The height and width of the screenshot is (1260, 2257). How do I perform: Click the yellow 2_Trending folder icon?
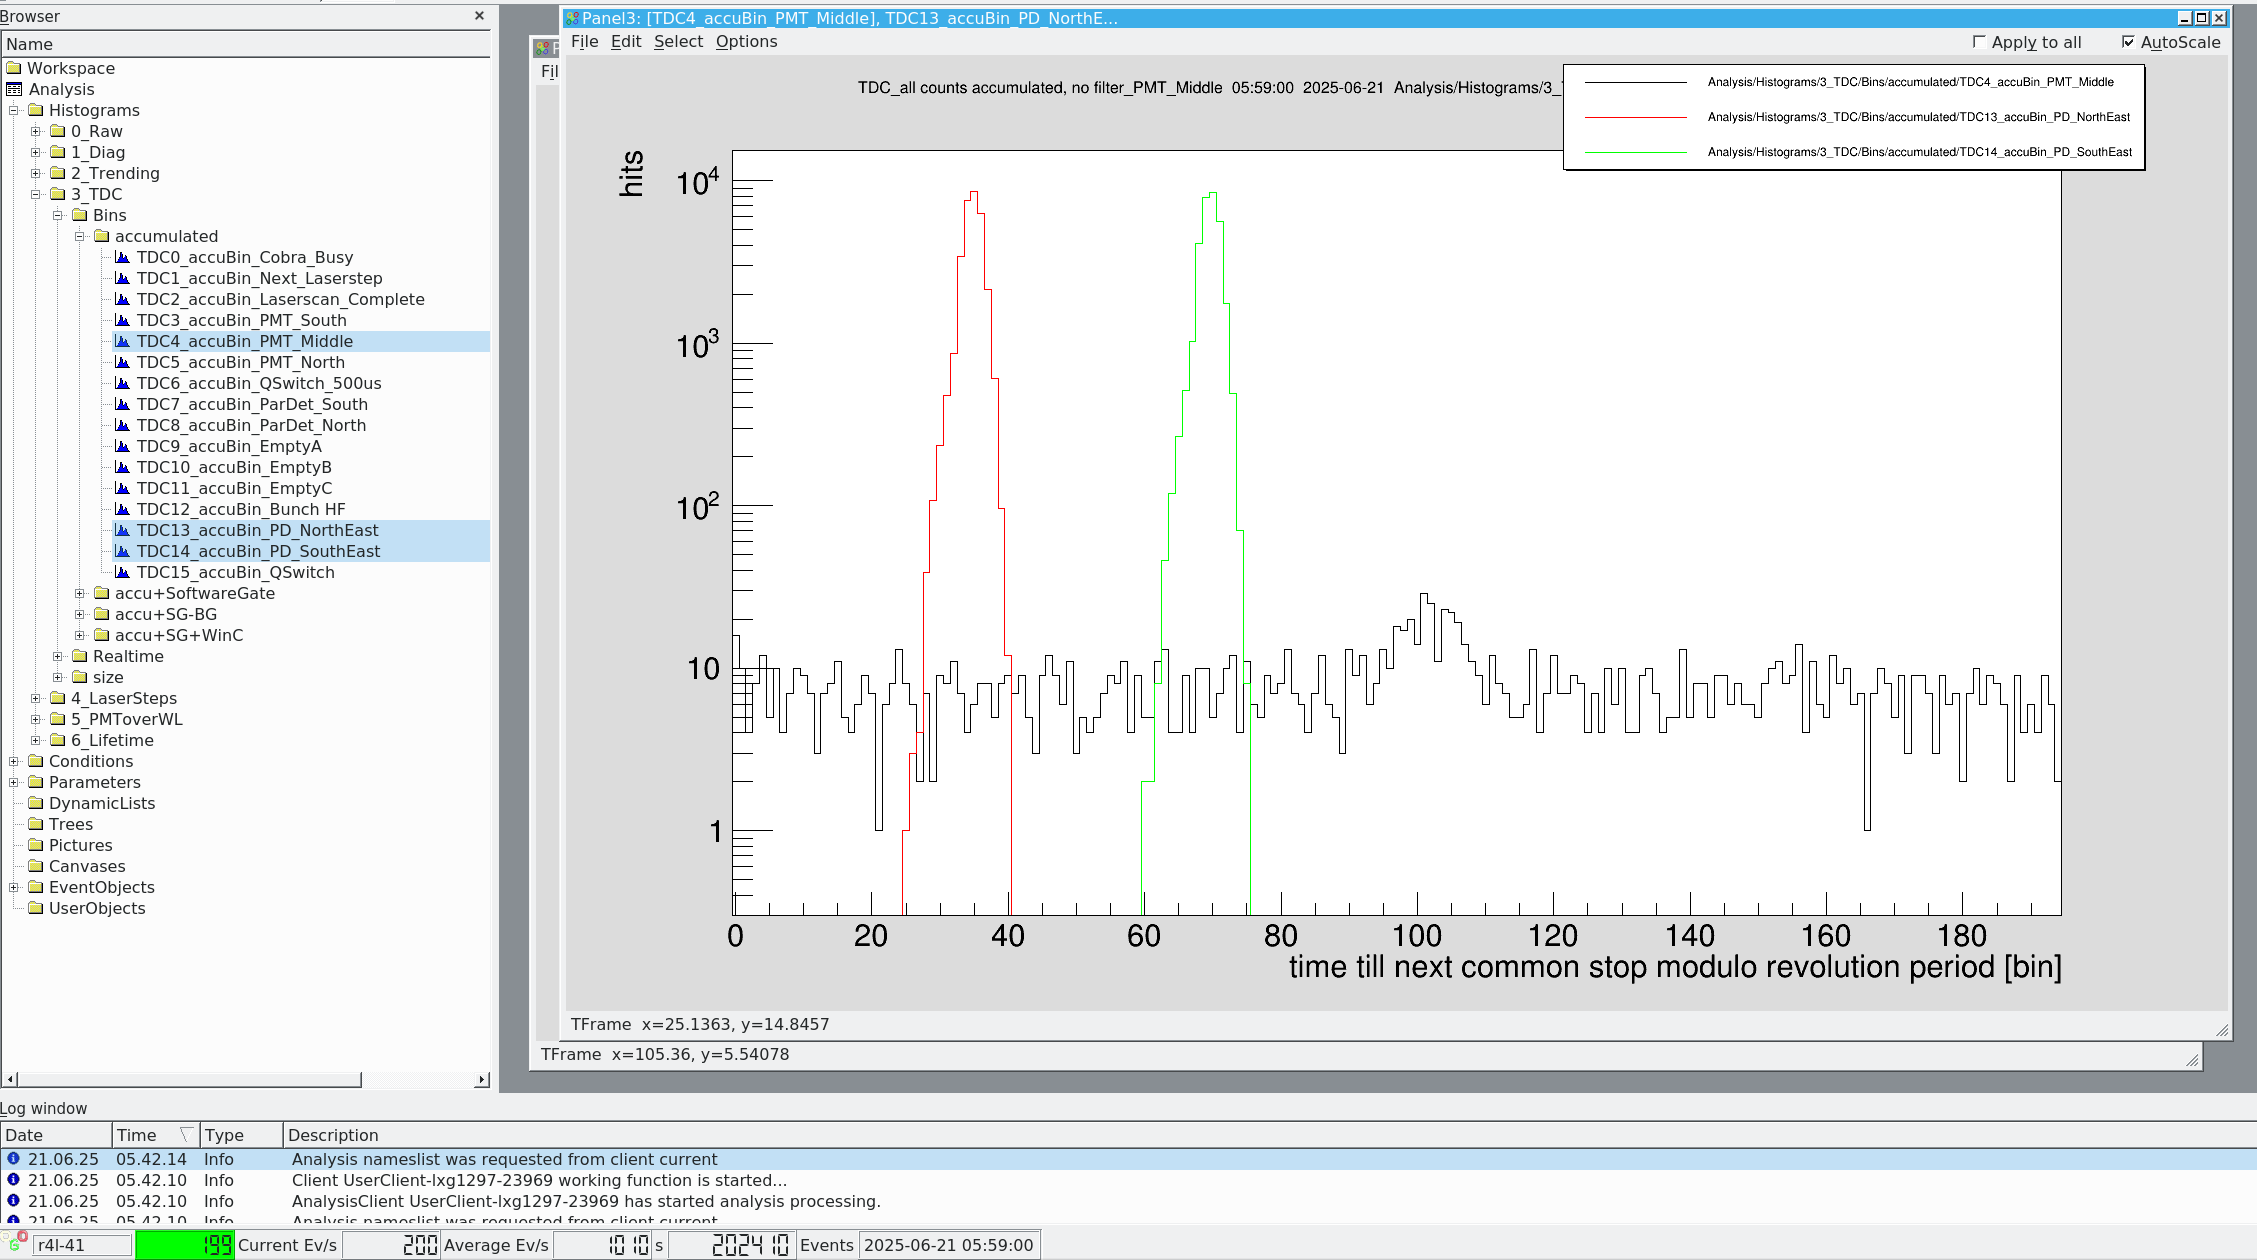[x=58, y=173]
